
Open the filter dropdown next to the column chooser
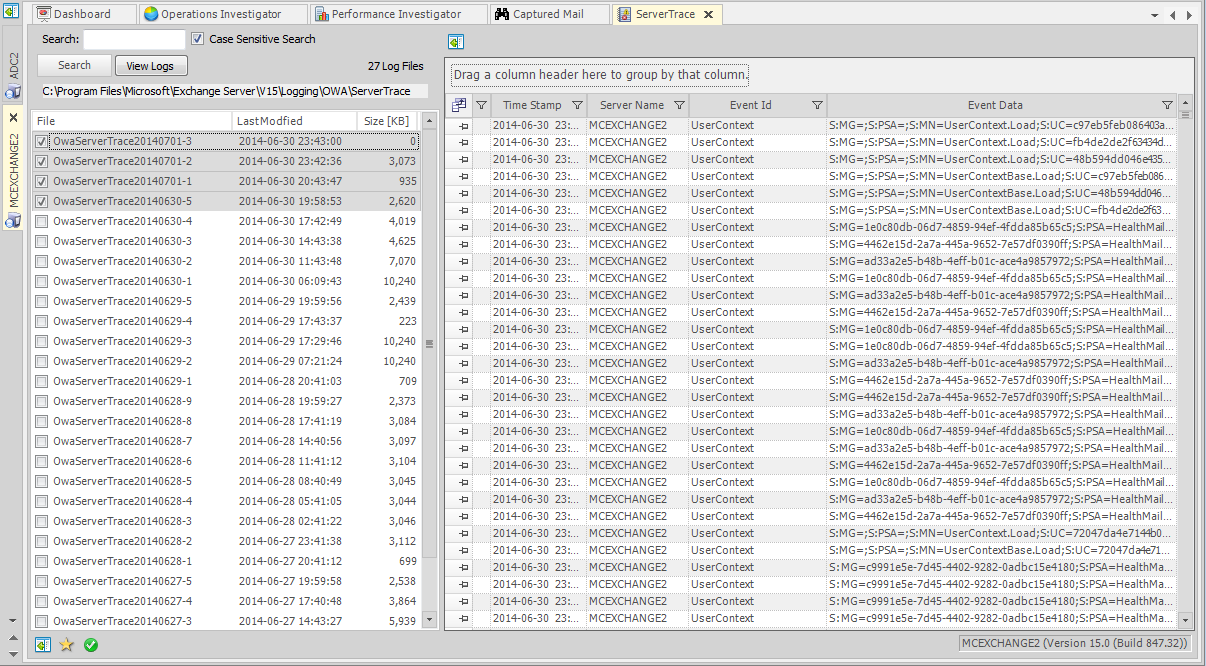(481, 105)
